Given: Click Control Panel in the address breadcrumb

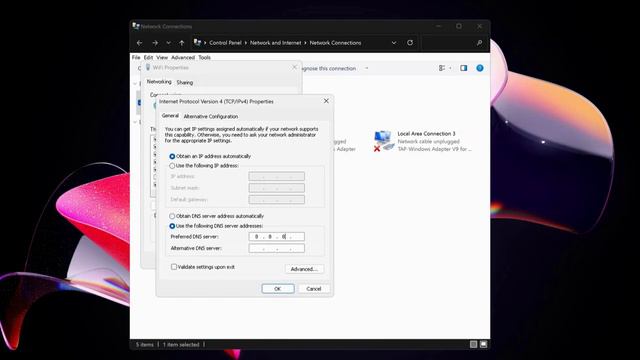Looking at the screenshot, I should pyautogui.click(x=225, y=43).
